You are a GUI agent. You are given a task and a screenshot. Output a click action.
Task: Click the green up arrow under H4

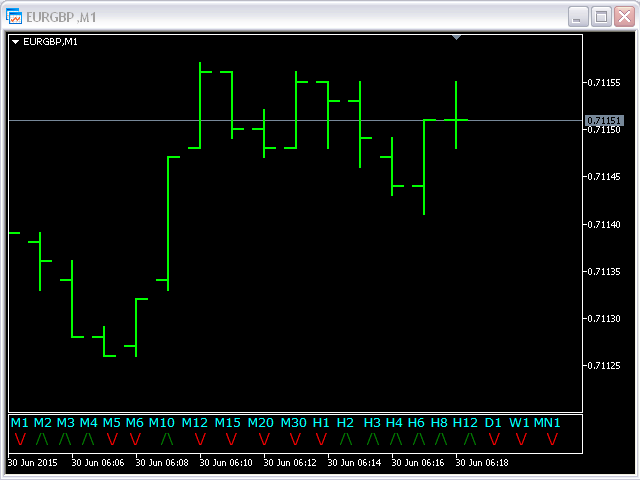click(x=396, y=440)
